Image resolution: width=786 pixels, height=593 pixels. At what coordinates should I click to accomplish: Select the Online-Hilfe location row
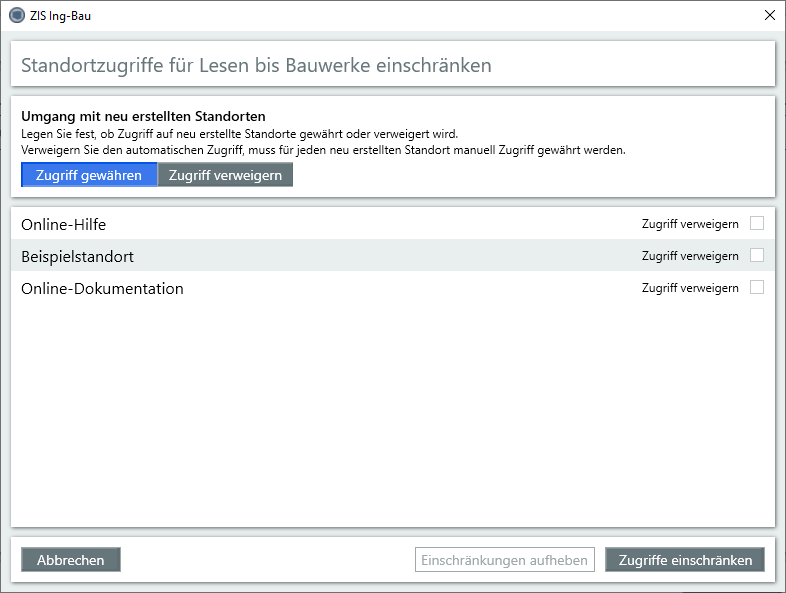pos(64,224)
